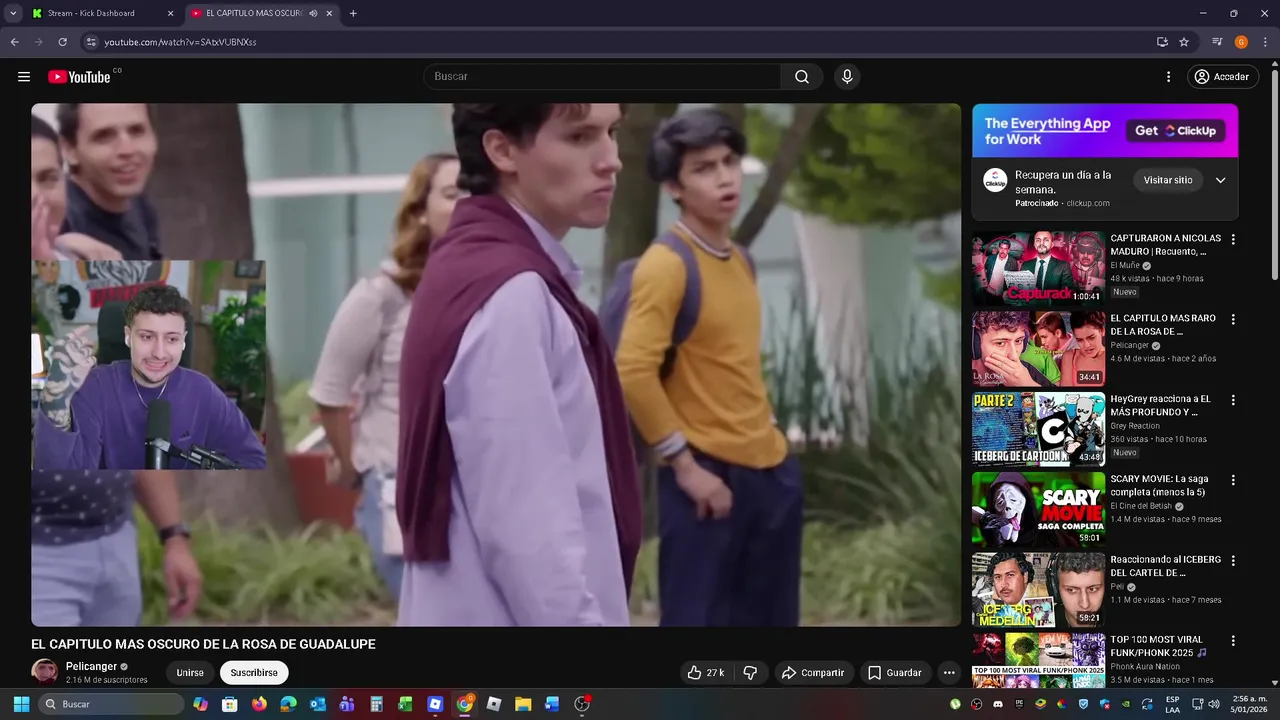Open Microsoft Teams on taskbar
The image size is (1280, 720).
tap(347, 704)
